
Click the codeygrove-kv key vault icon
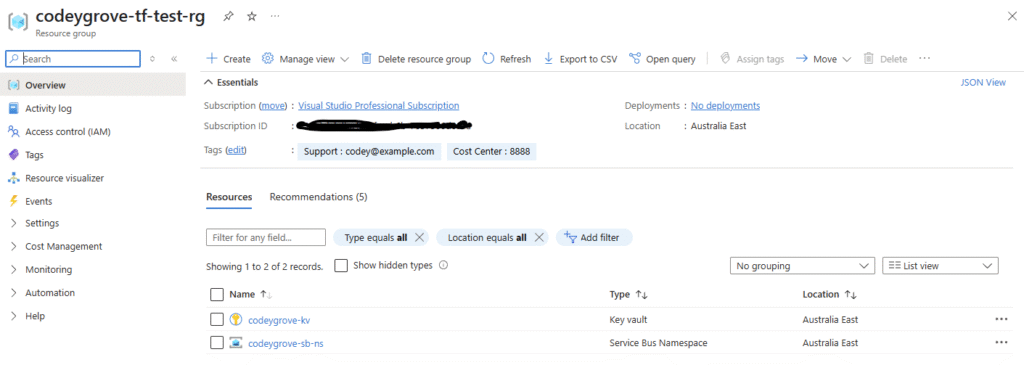point(236,320)
